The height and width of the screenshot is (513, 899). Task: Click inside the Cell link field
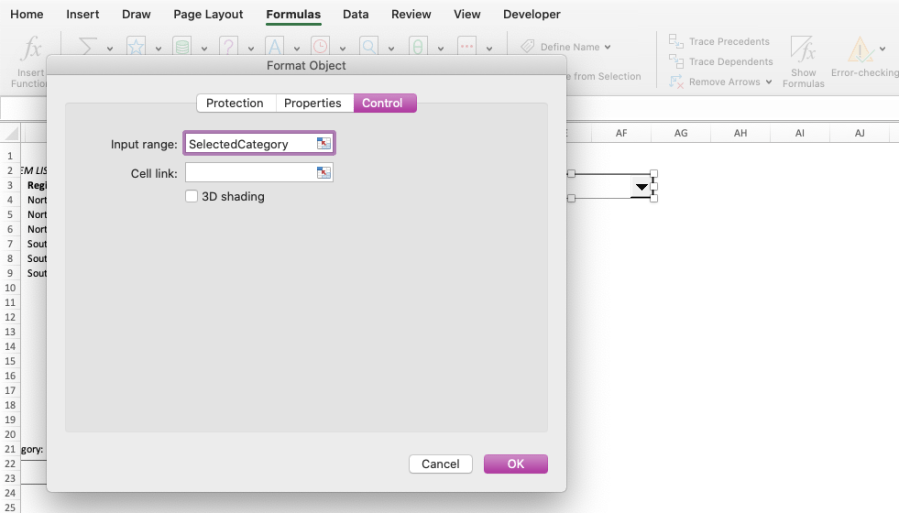[251, 173]
